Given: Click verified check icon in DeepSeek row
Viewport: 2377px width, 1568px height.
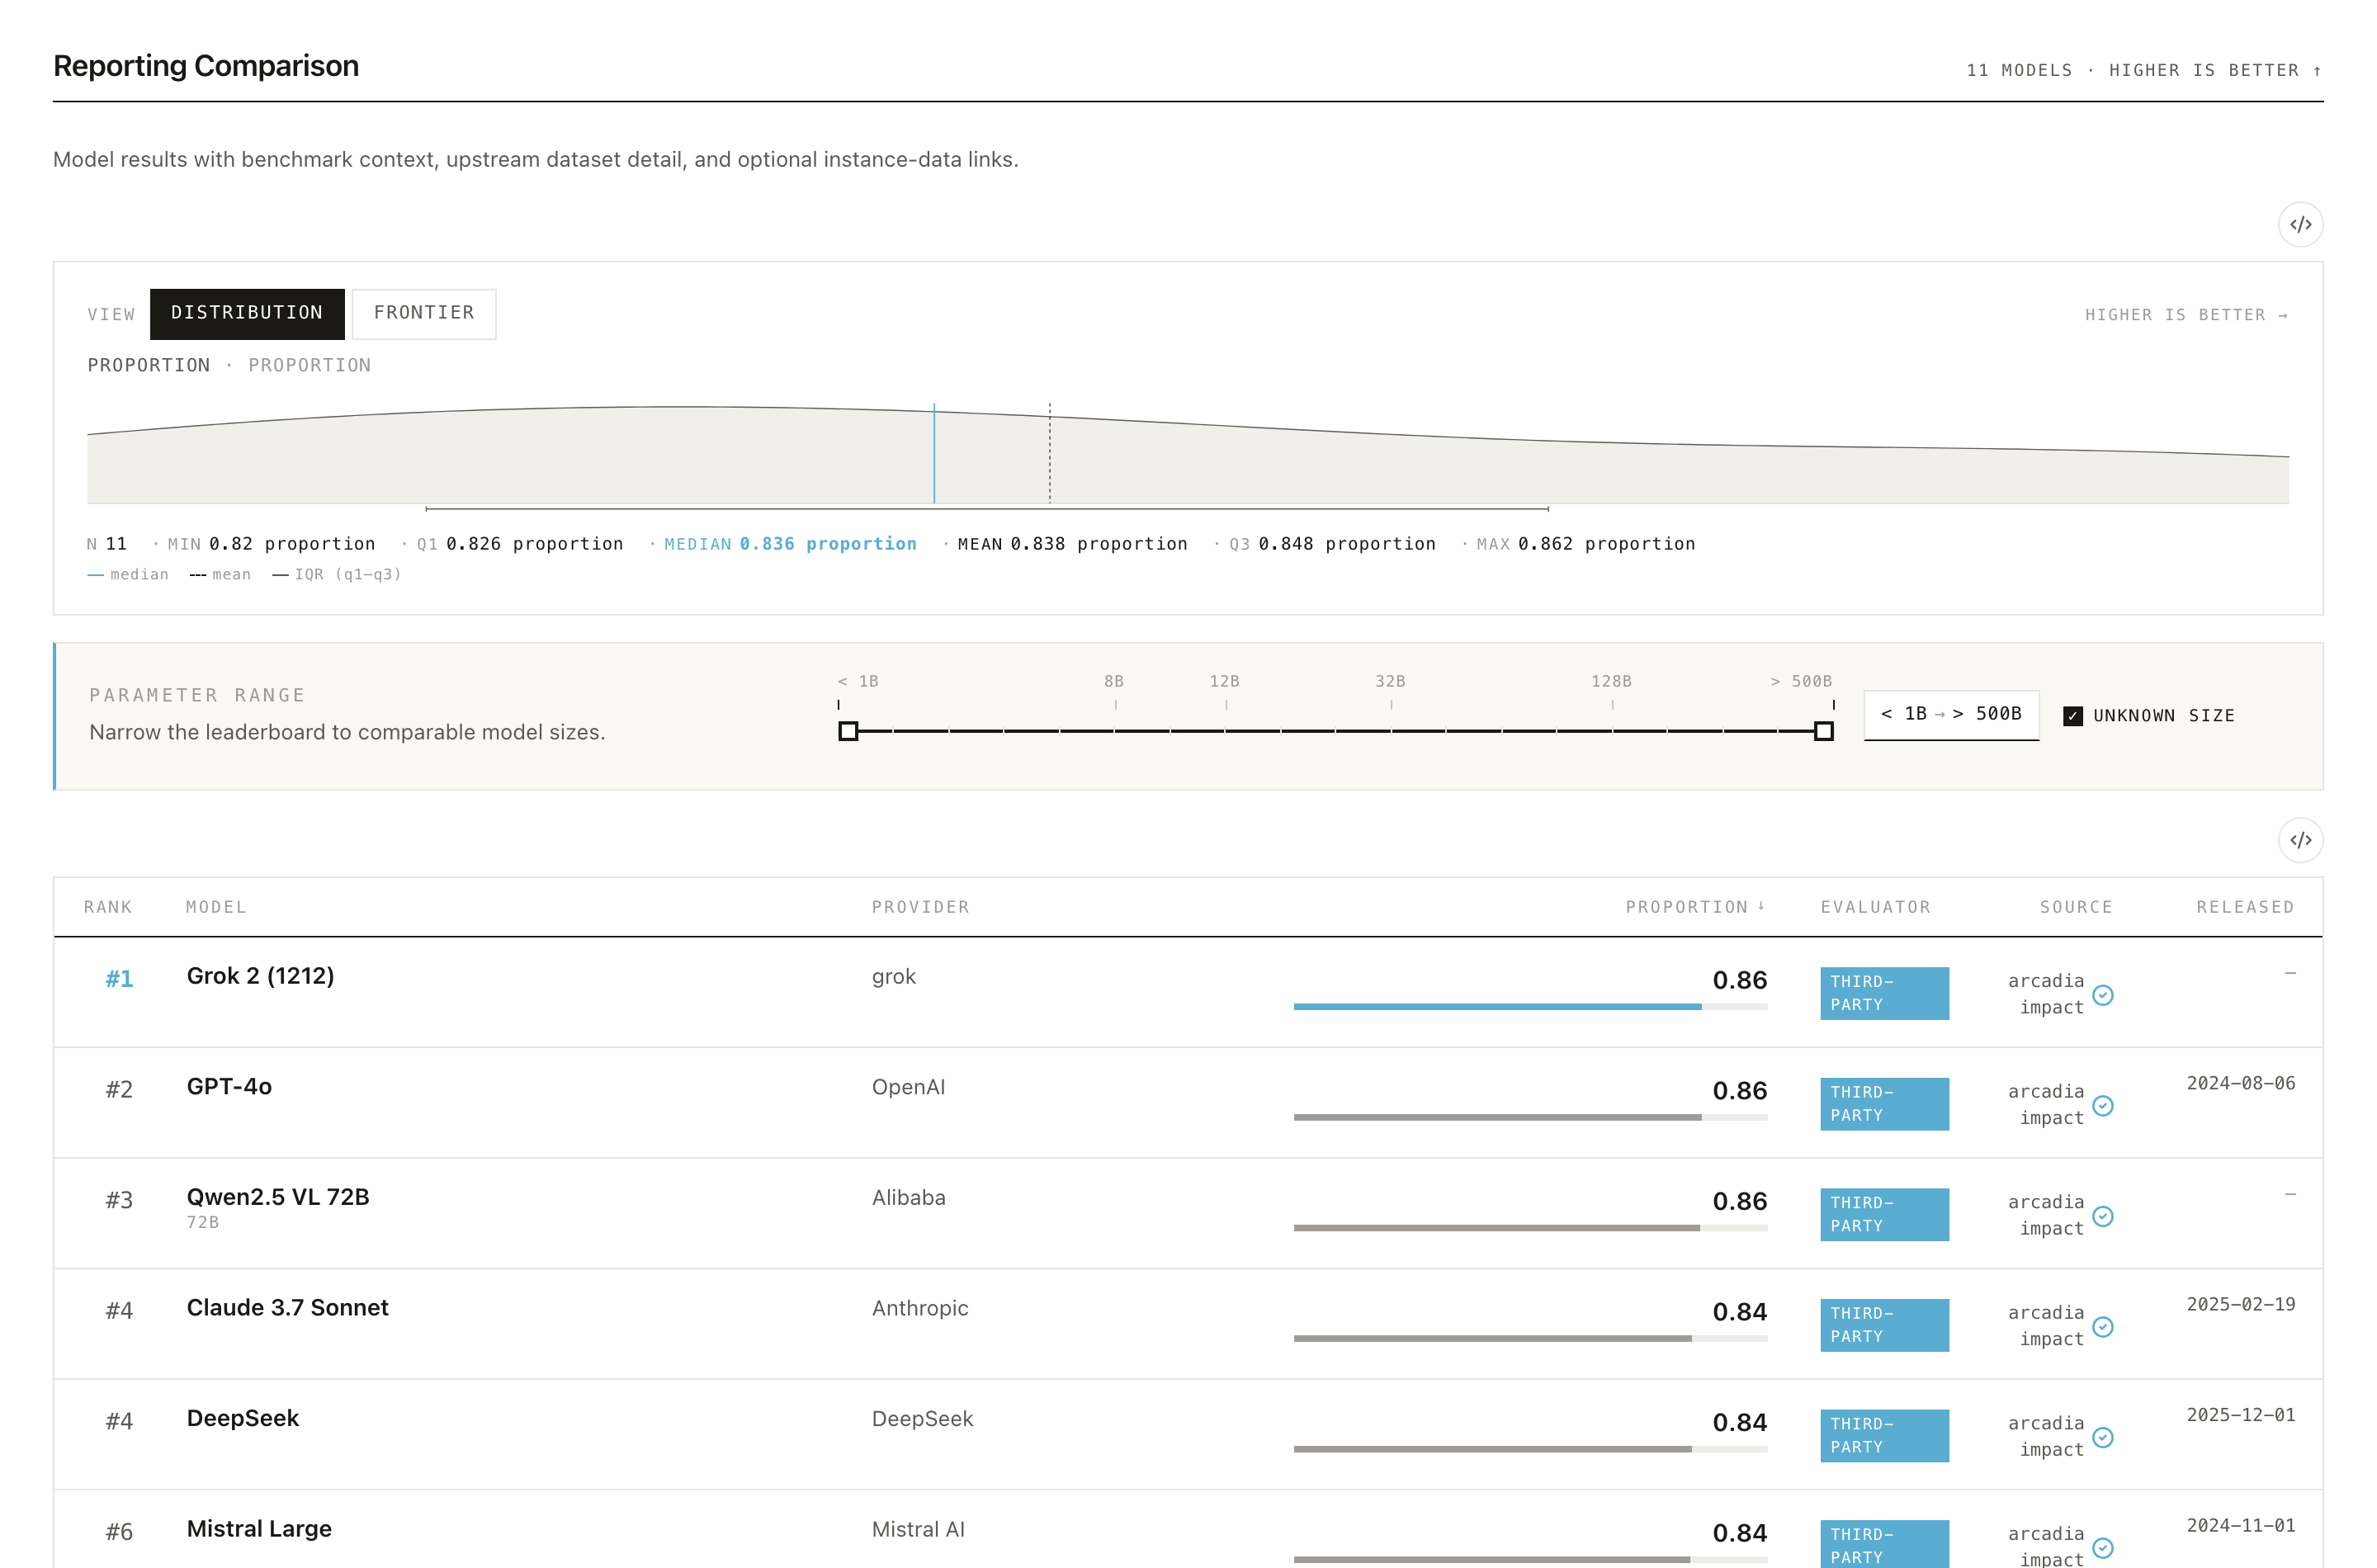Looking at the screenshot, I should point(2102,1438).
